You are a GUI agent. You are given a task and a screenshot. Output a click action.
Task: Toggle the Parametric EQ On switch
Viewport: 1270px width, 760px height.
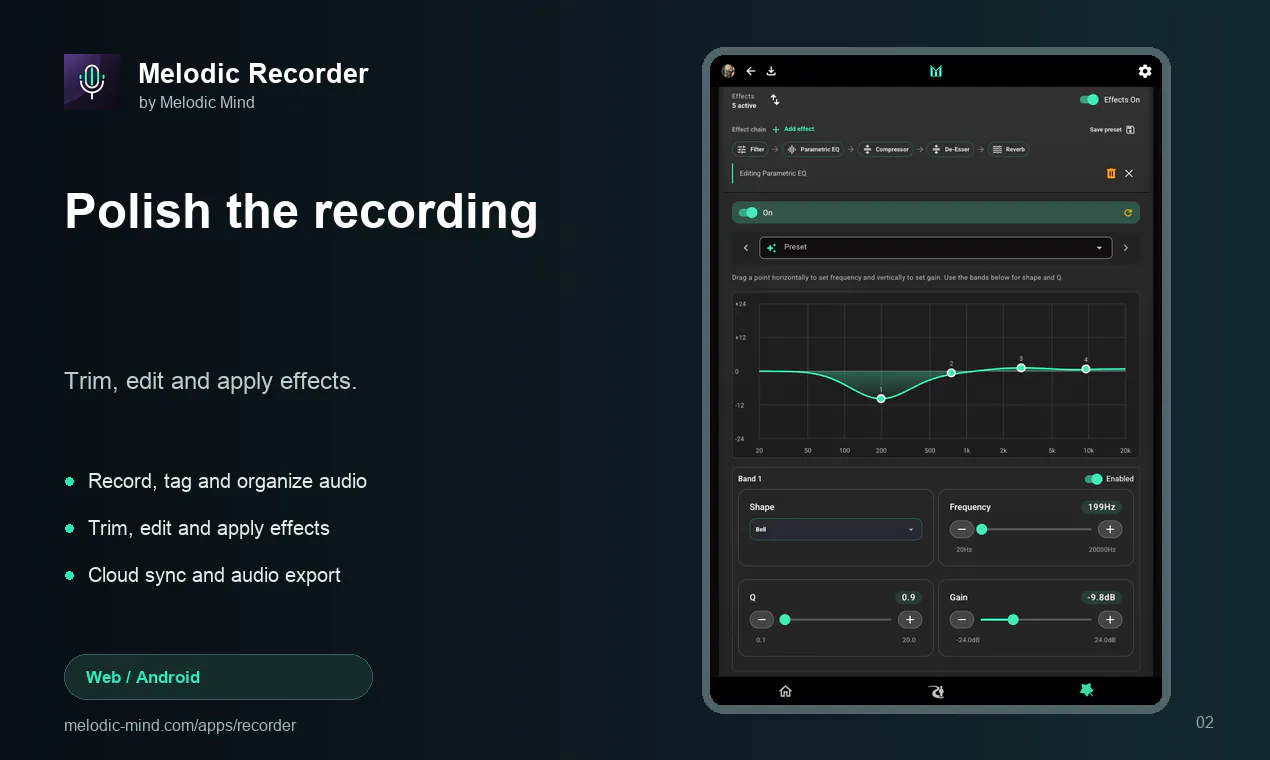748,213
